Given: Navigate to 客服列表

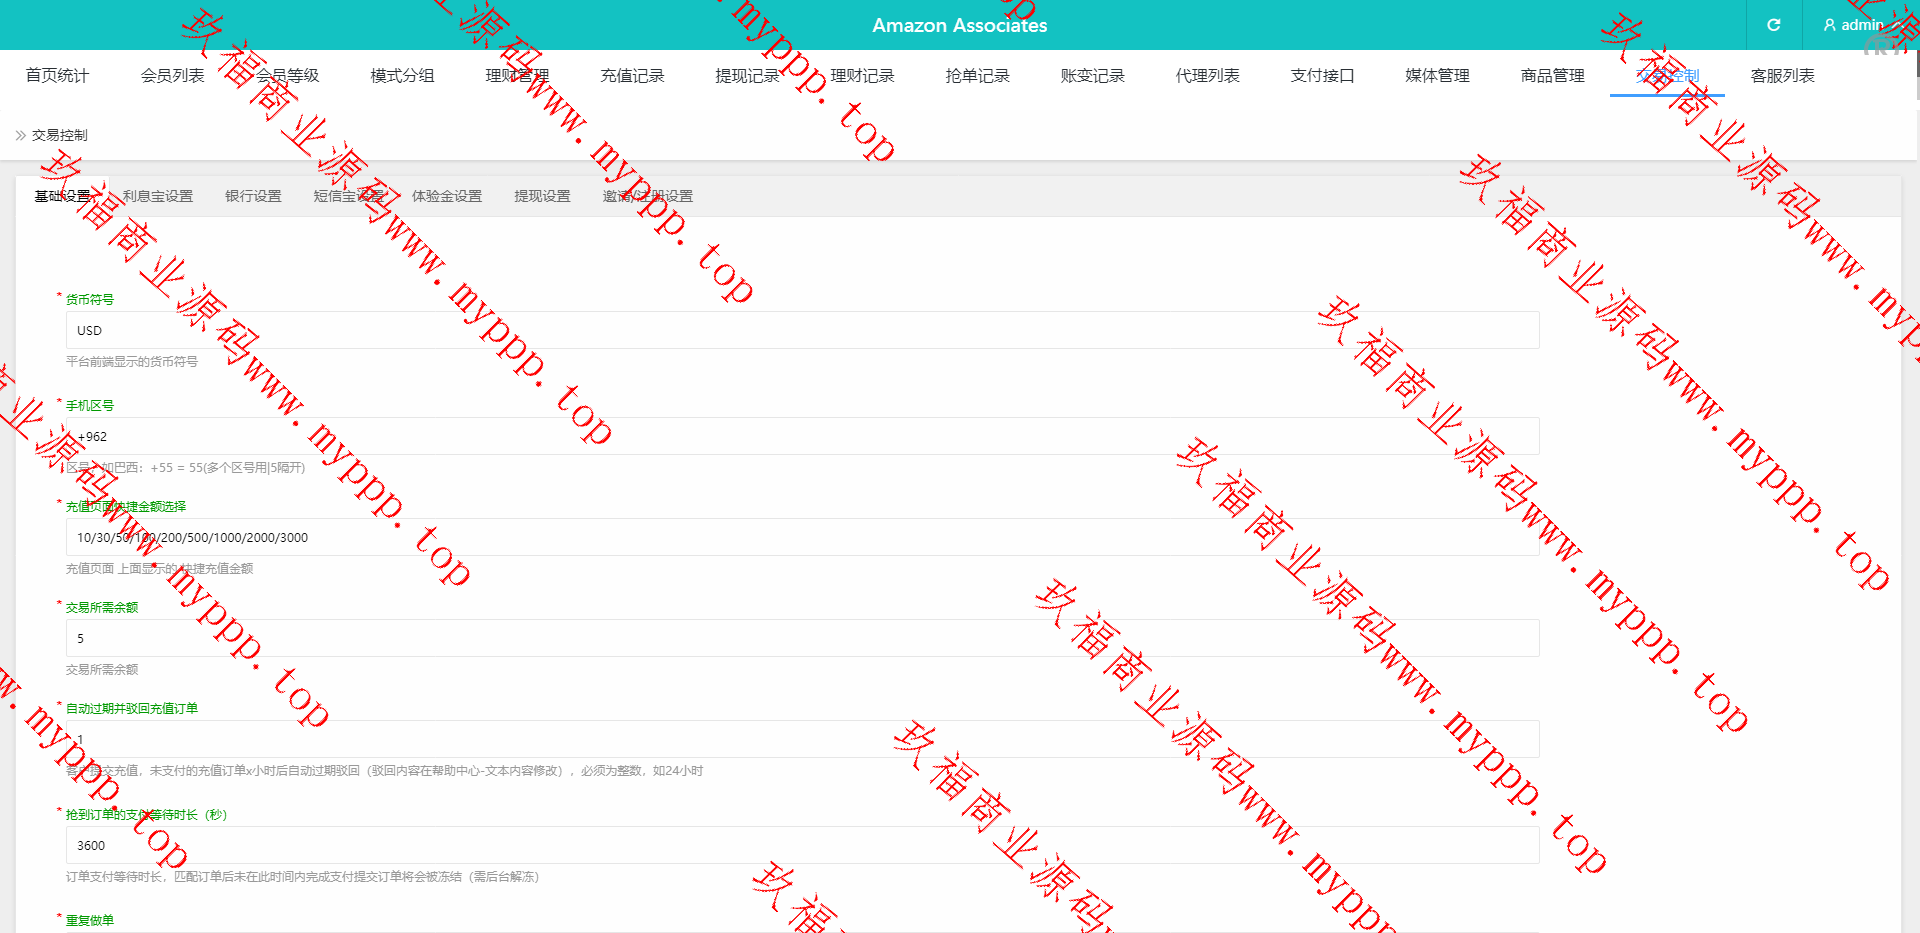Looking at the screenshot, I should [x=1782, y=76].
